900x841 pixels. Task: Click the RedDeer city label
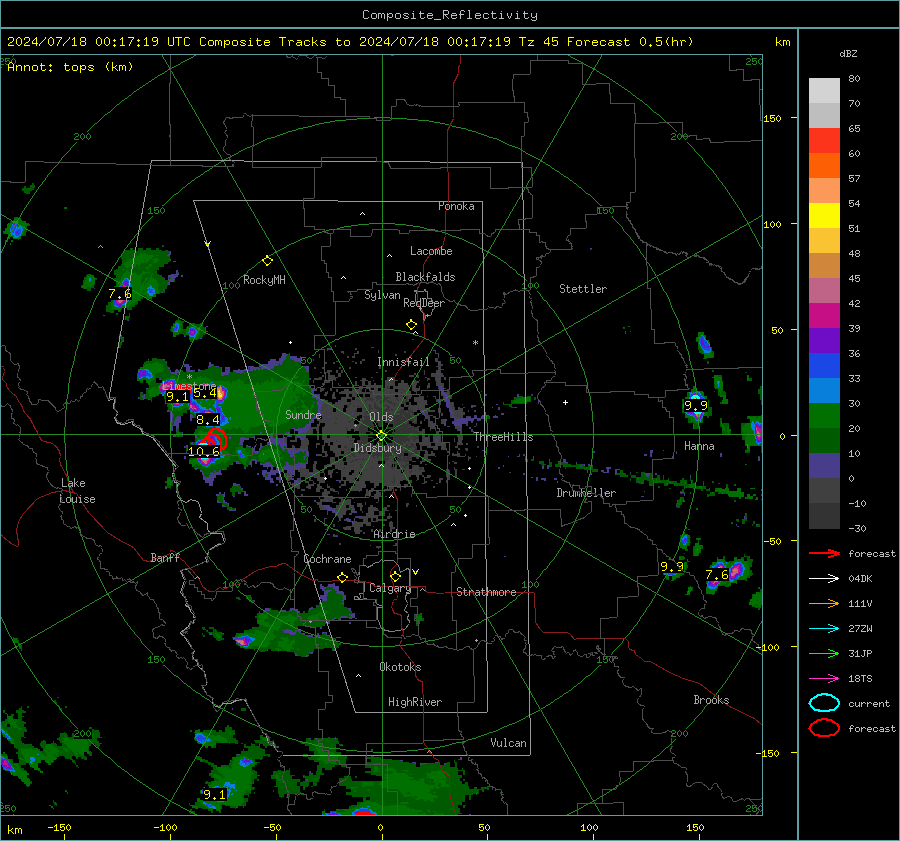pos(424,303)
